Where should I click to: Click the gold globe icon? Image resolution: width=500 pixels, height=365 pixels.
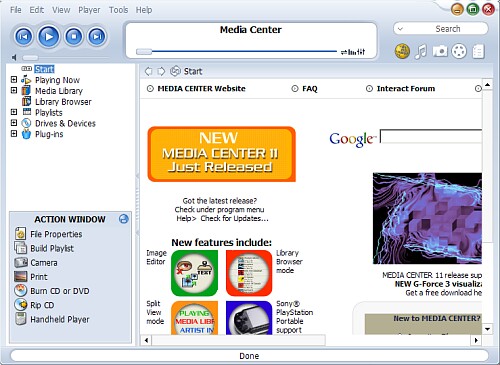[x=402, y=51]
